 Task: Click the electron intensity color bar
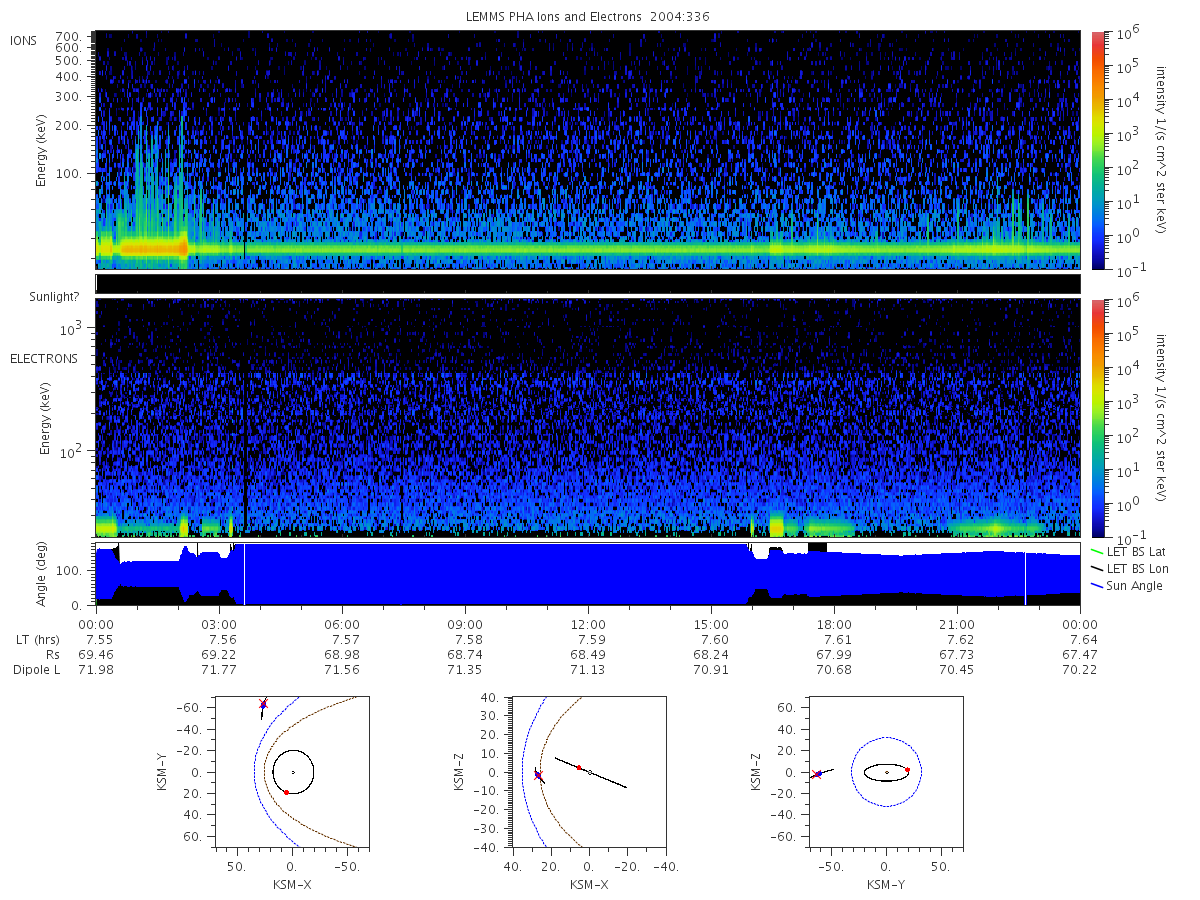(1098, 418)
